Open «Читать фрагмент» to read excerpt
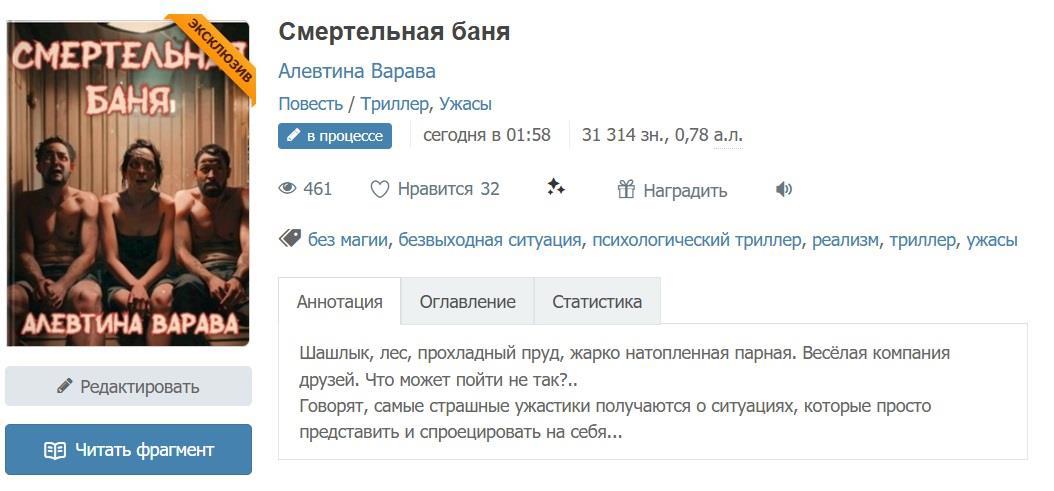The height and width of the screenshot is (491, 1054). [x=128, y=450]
